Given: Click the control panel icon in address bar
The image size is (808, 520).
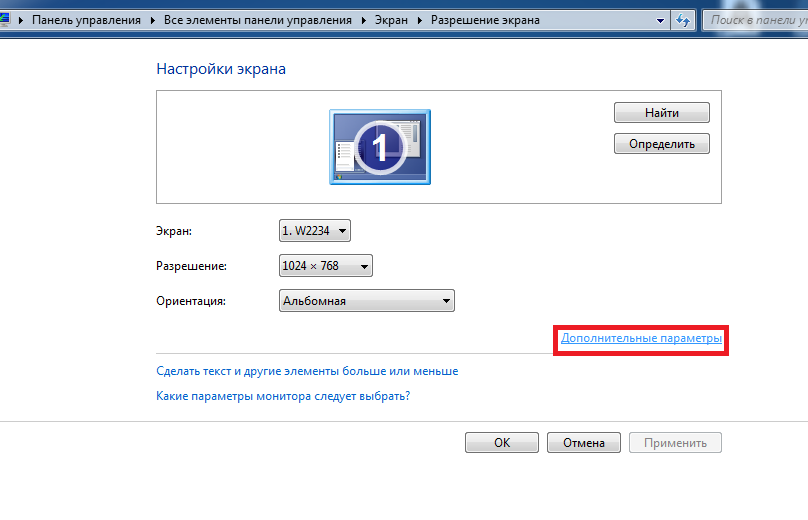Looking at the screenshot, I should [4, 20].
